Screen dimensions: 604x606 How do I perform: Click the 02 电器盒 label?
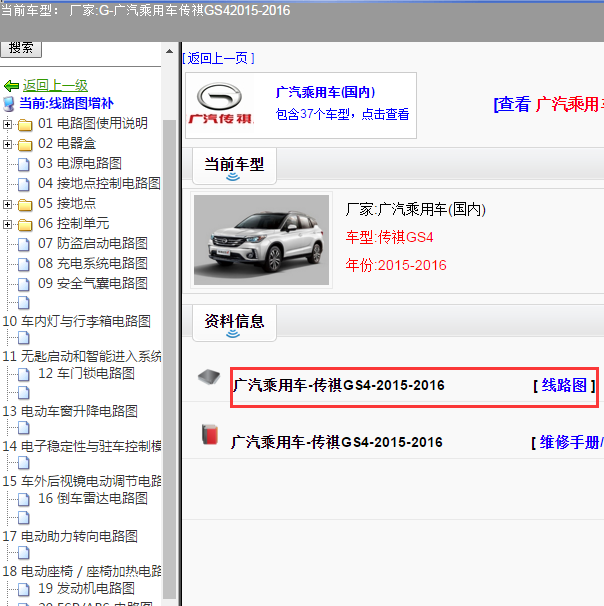click(x=67, y=144)
